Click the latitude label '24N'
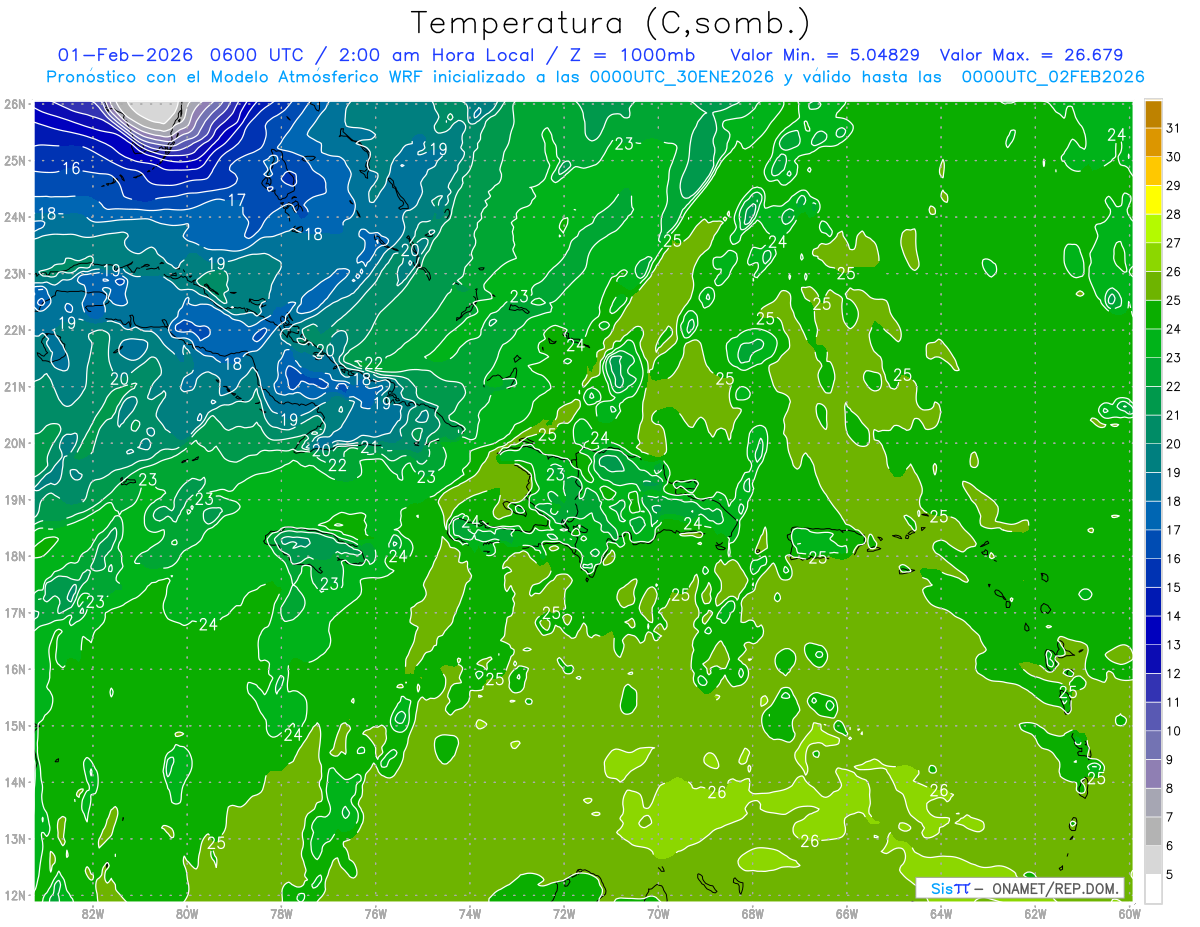This screenshot has width=1200, height=927. [x=14, y=217]
